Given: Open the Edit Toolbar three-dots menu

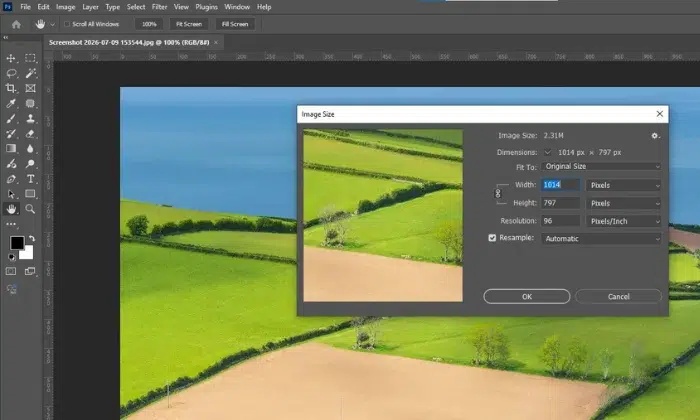Looking at the screenshot, I should [x=11, y=224].
